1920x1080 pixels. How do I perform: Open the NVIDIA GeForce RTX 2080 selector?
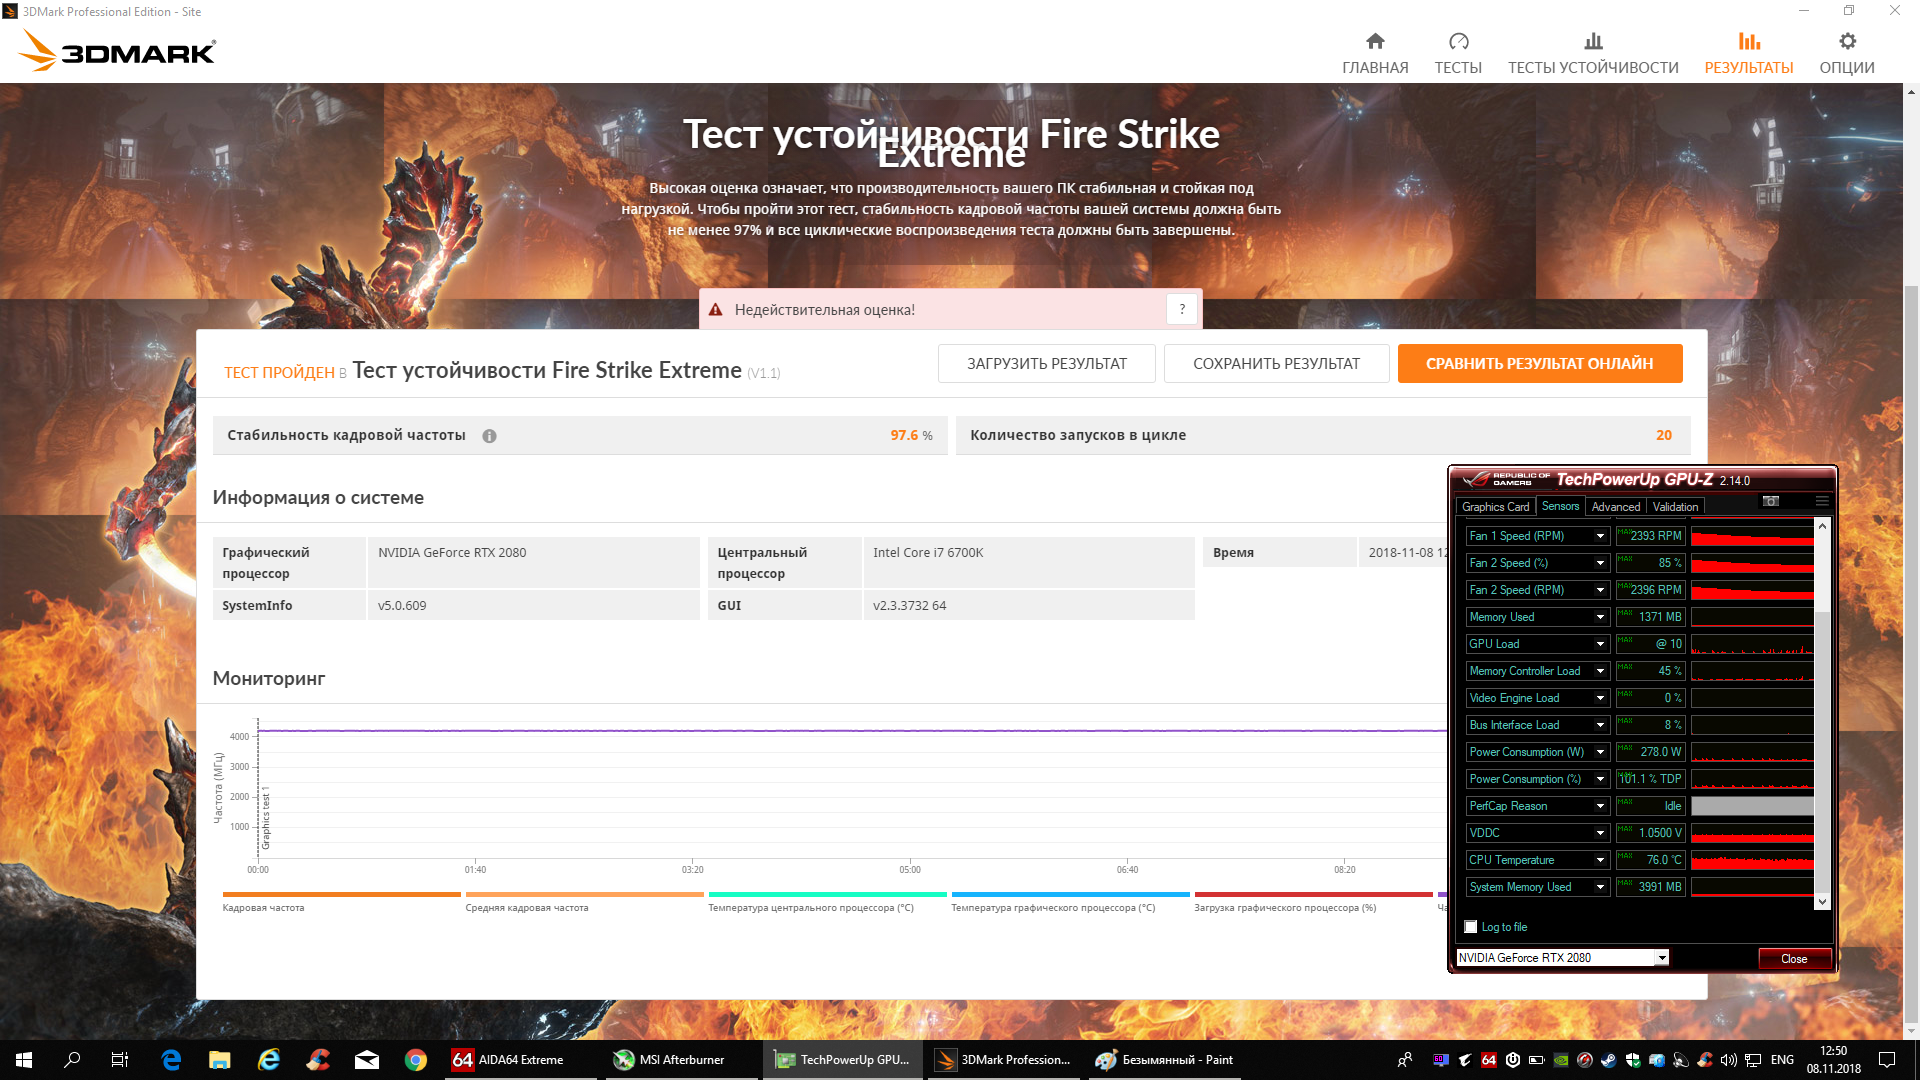click(x=1562, y=958)
